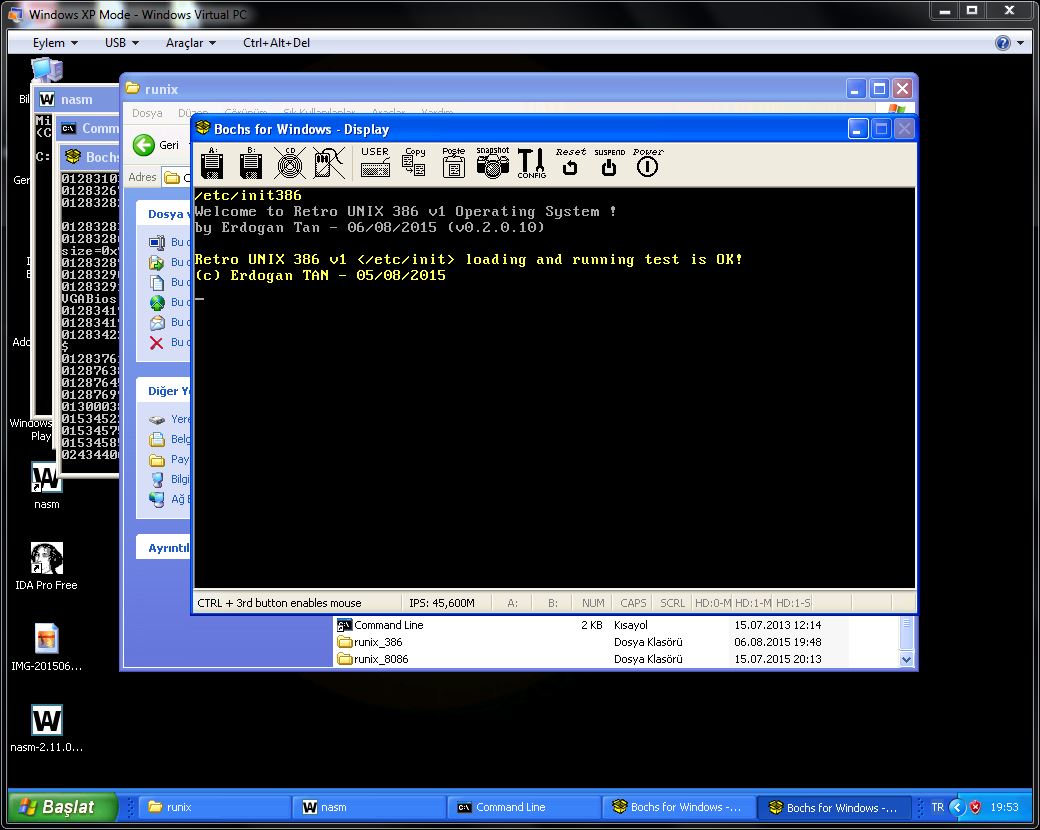Open the USB dropdown menu
This screenshot has height=830, width=1040.
point(121,42)
